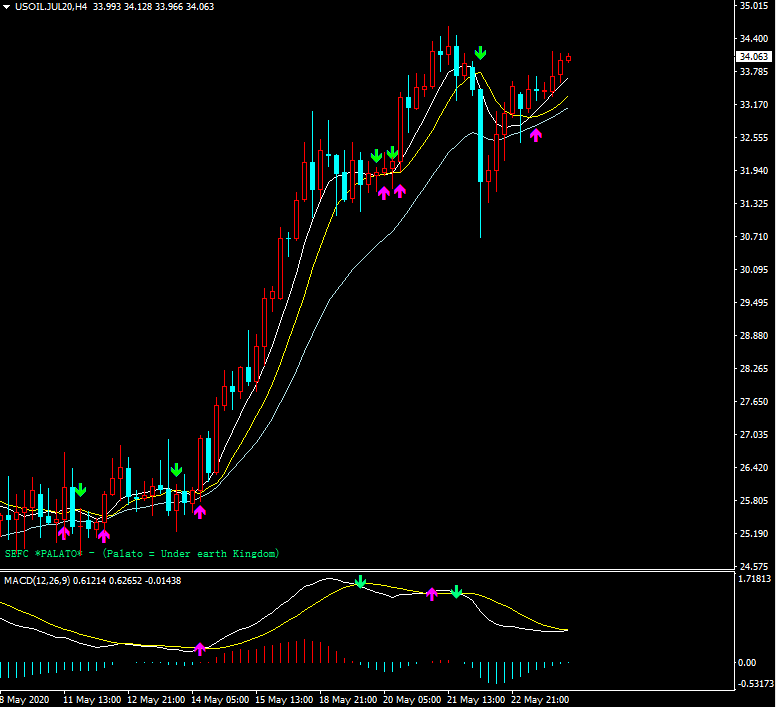Click the second green down arrow from left on price chart
This screenshot has height=707, width=776.
pos(176,470)
